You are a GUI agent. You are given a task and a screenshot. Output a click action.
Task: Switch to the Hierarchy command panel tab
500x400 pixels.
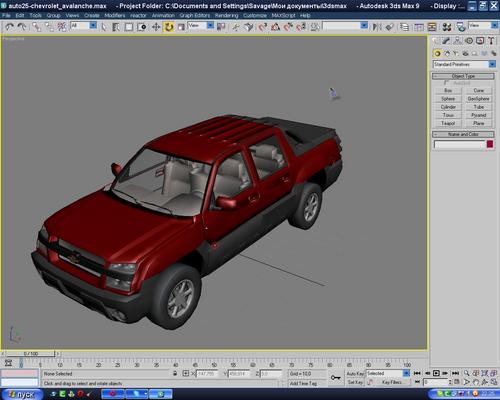pos(458,41)
